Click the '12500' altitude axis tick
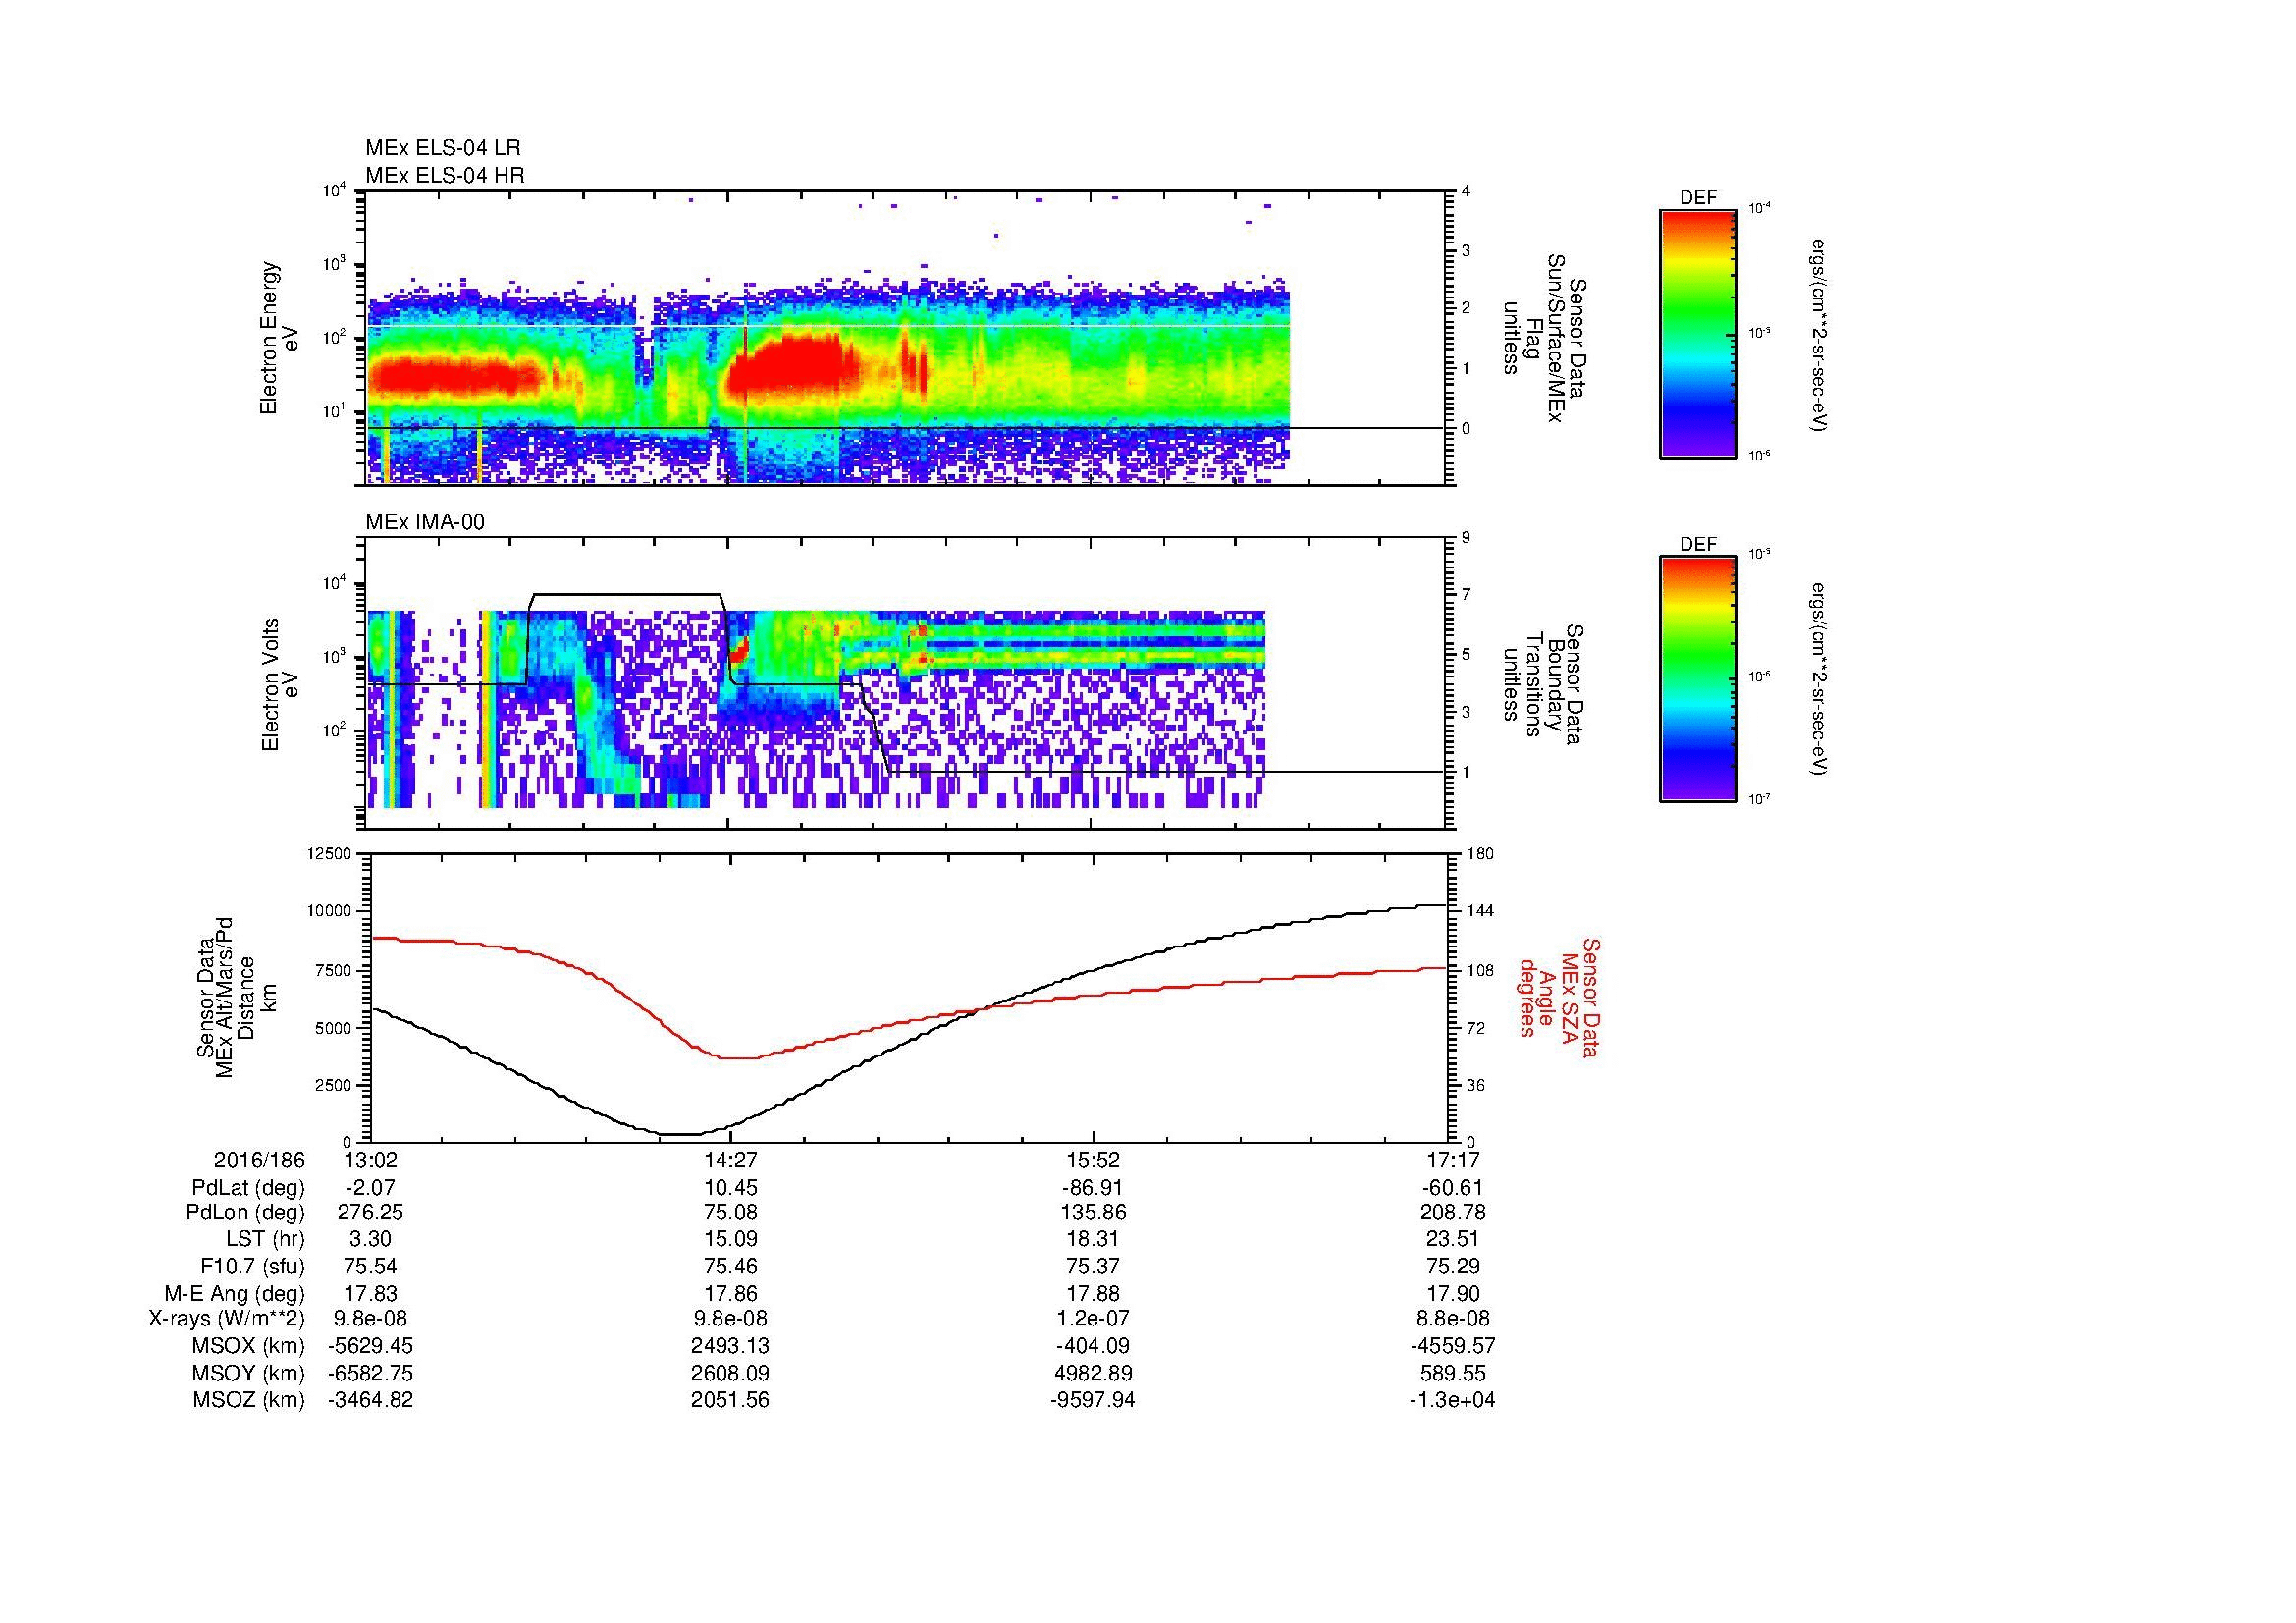 coord(329,853)
